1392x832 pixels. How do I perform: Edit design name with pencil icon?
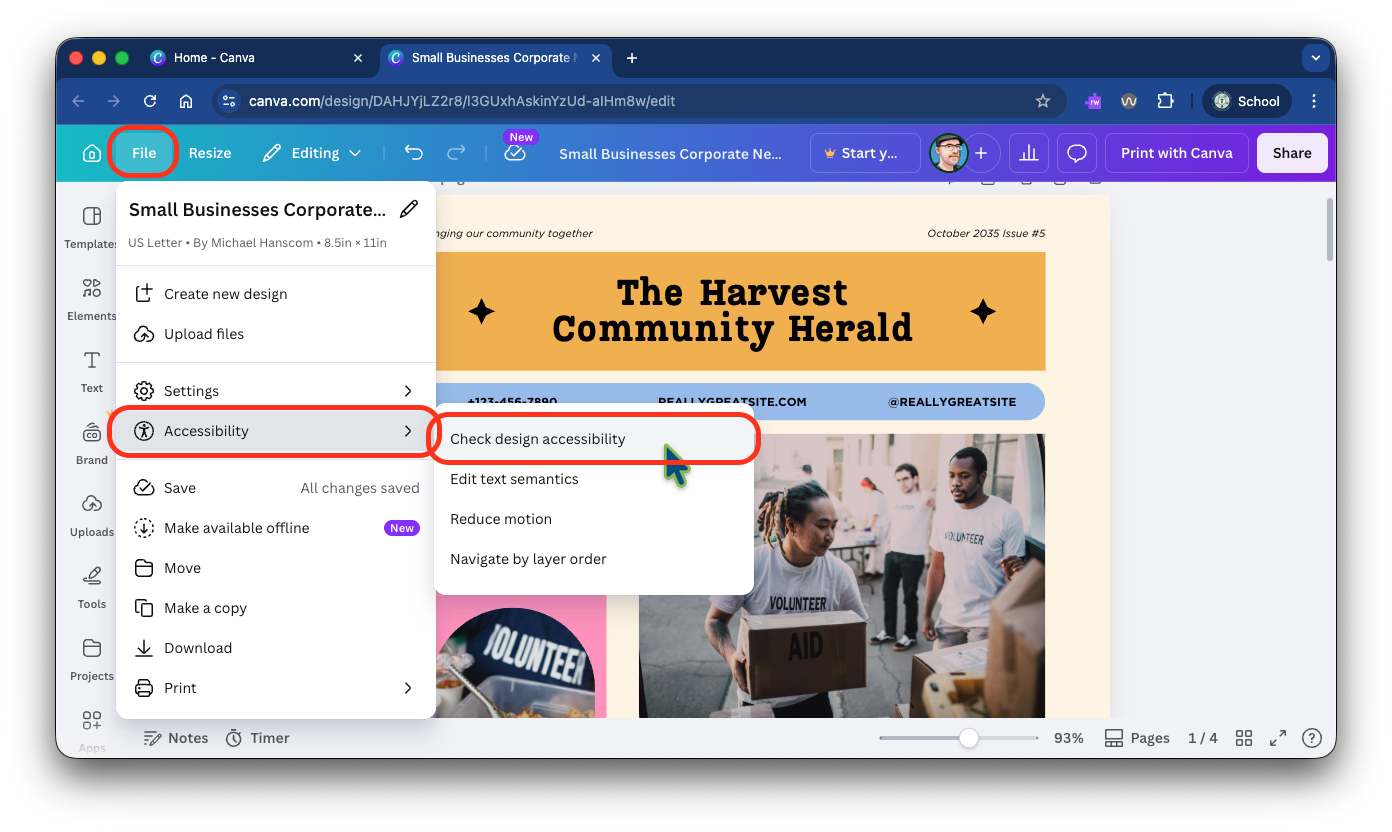tap(409, 209)
